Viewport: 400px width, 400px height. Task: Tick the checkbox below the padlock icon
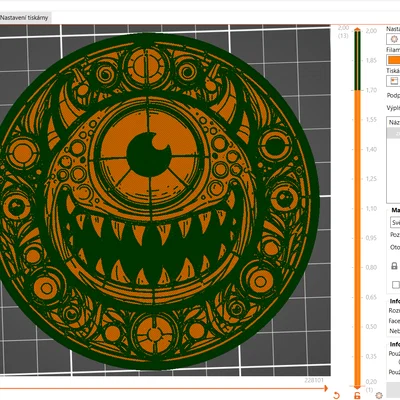click(396, 285)
